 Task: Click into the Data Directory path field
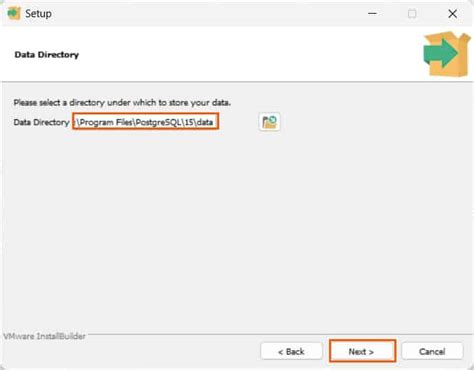(146, 122)
